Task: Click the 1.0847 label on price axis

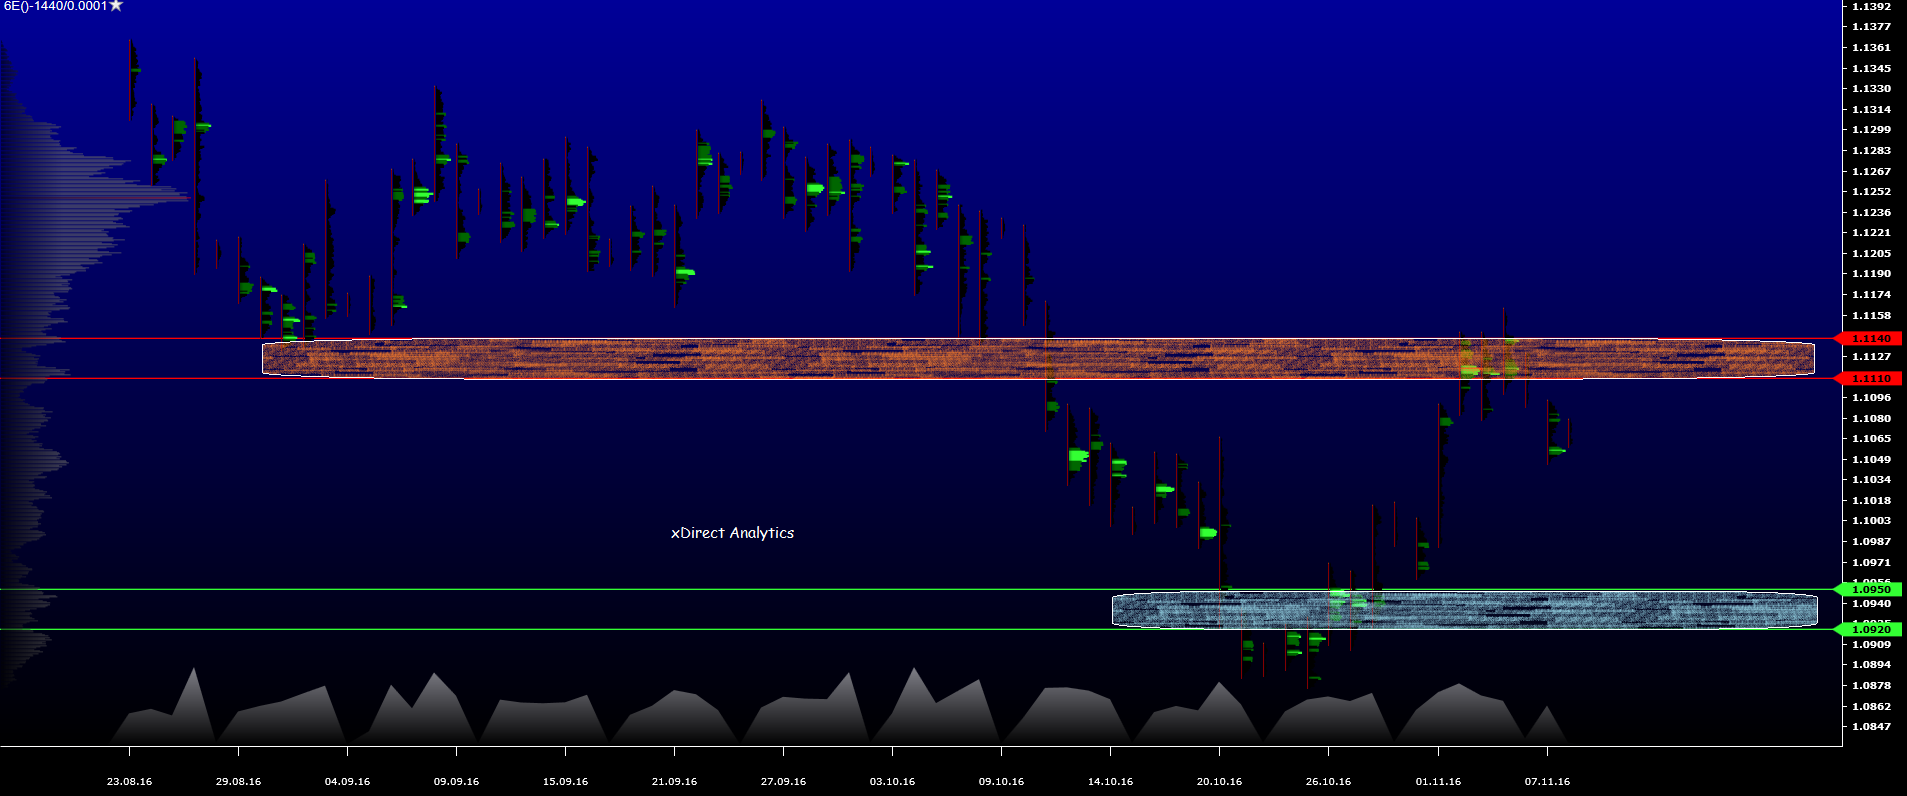Action: (1871, 727)
